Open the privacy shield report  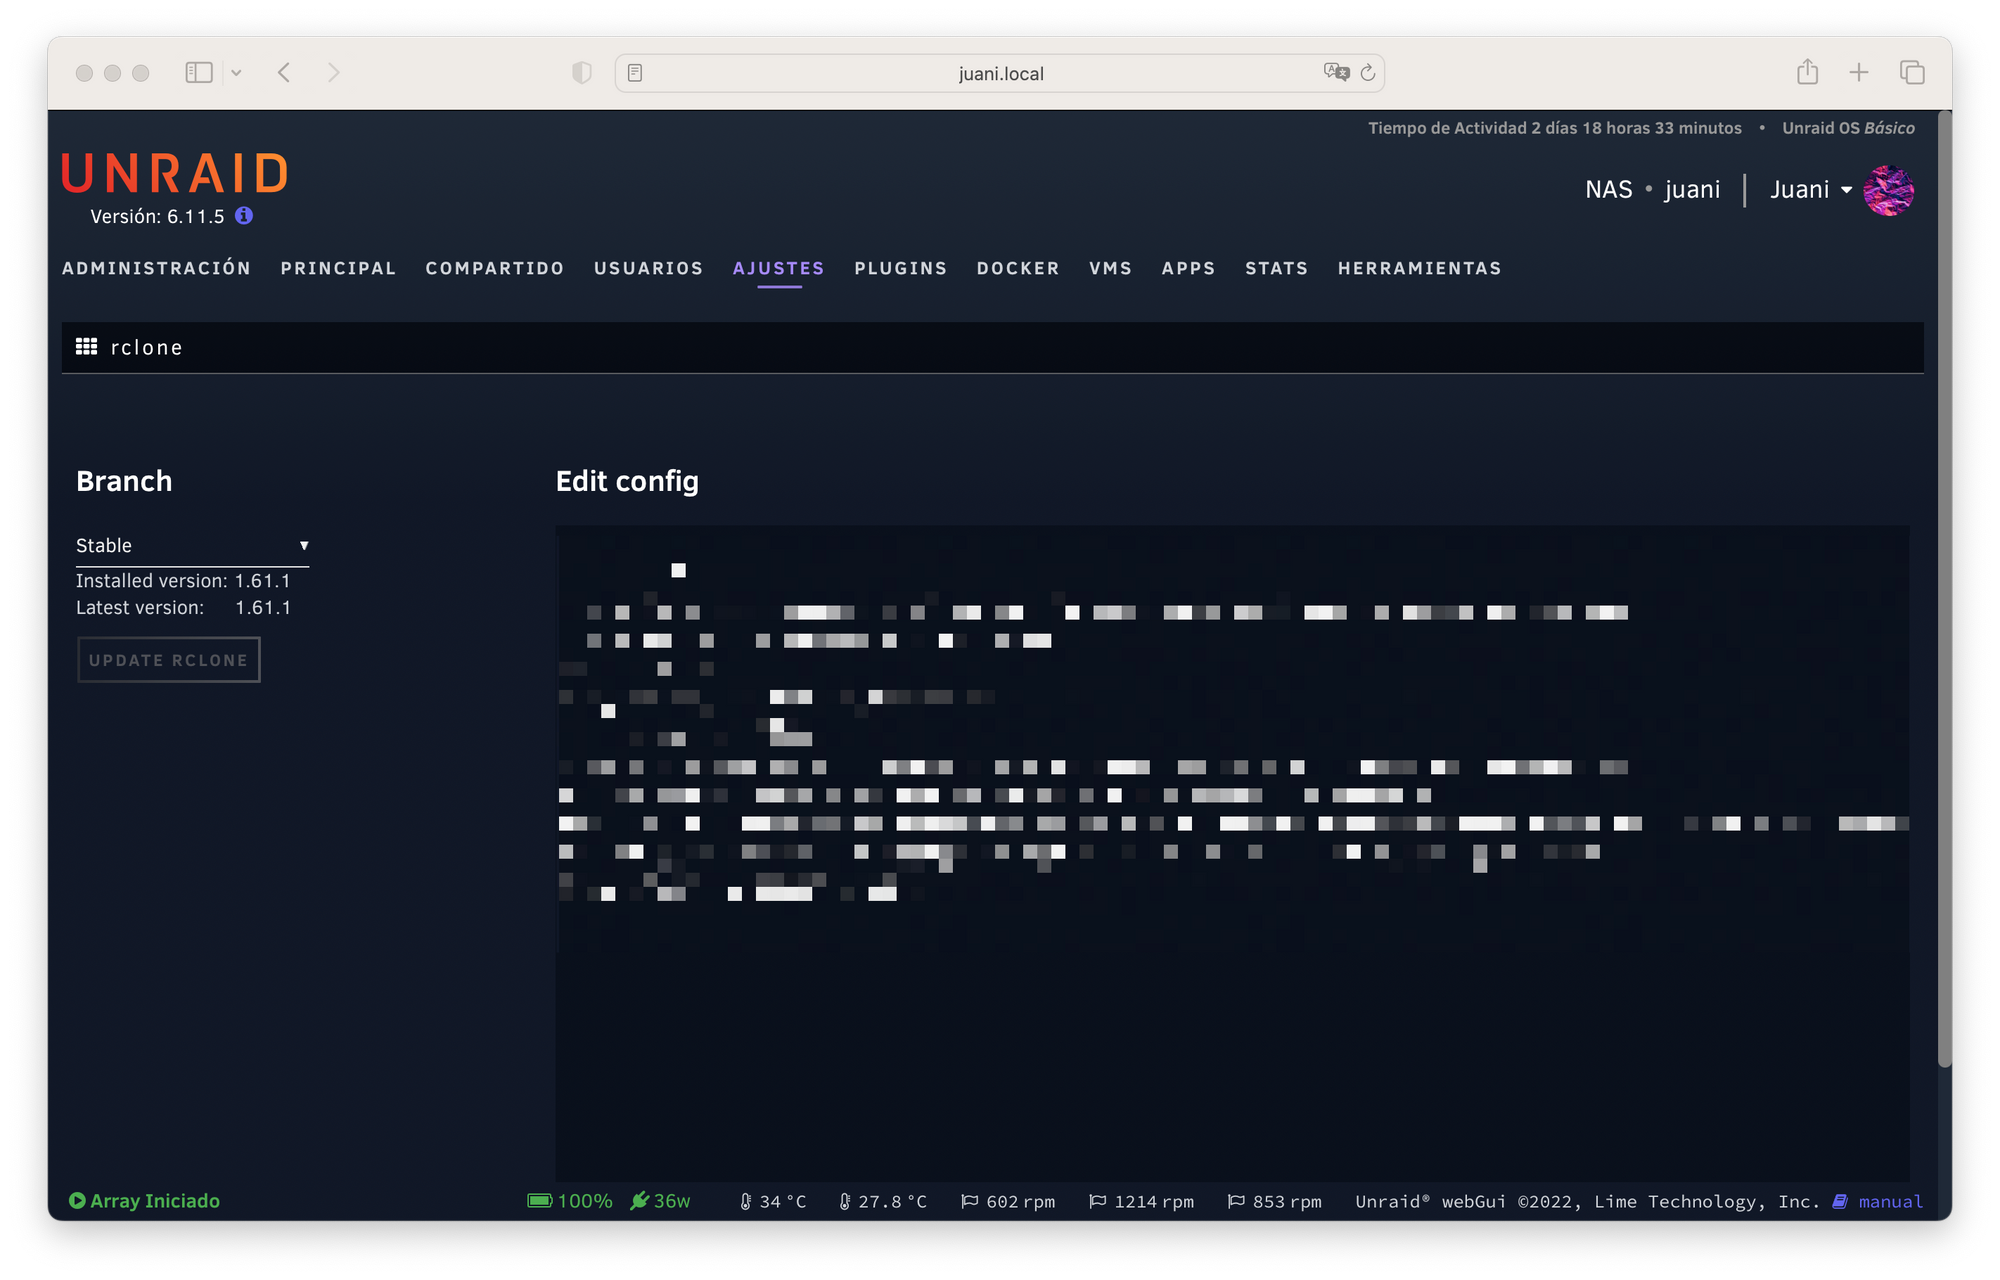coord(582,72)
